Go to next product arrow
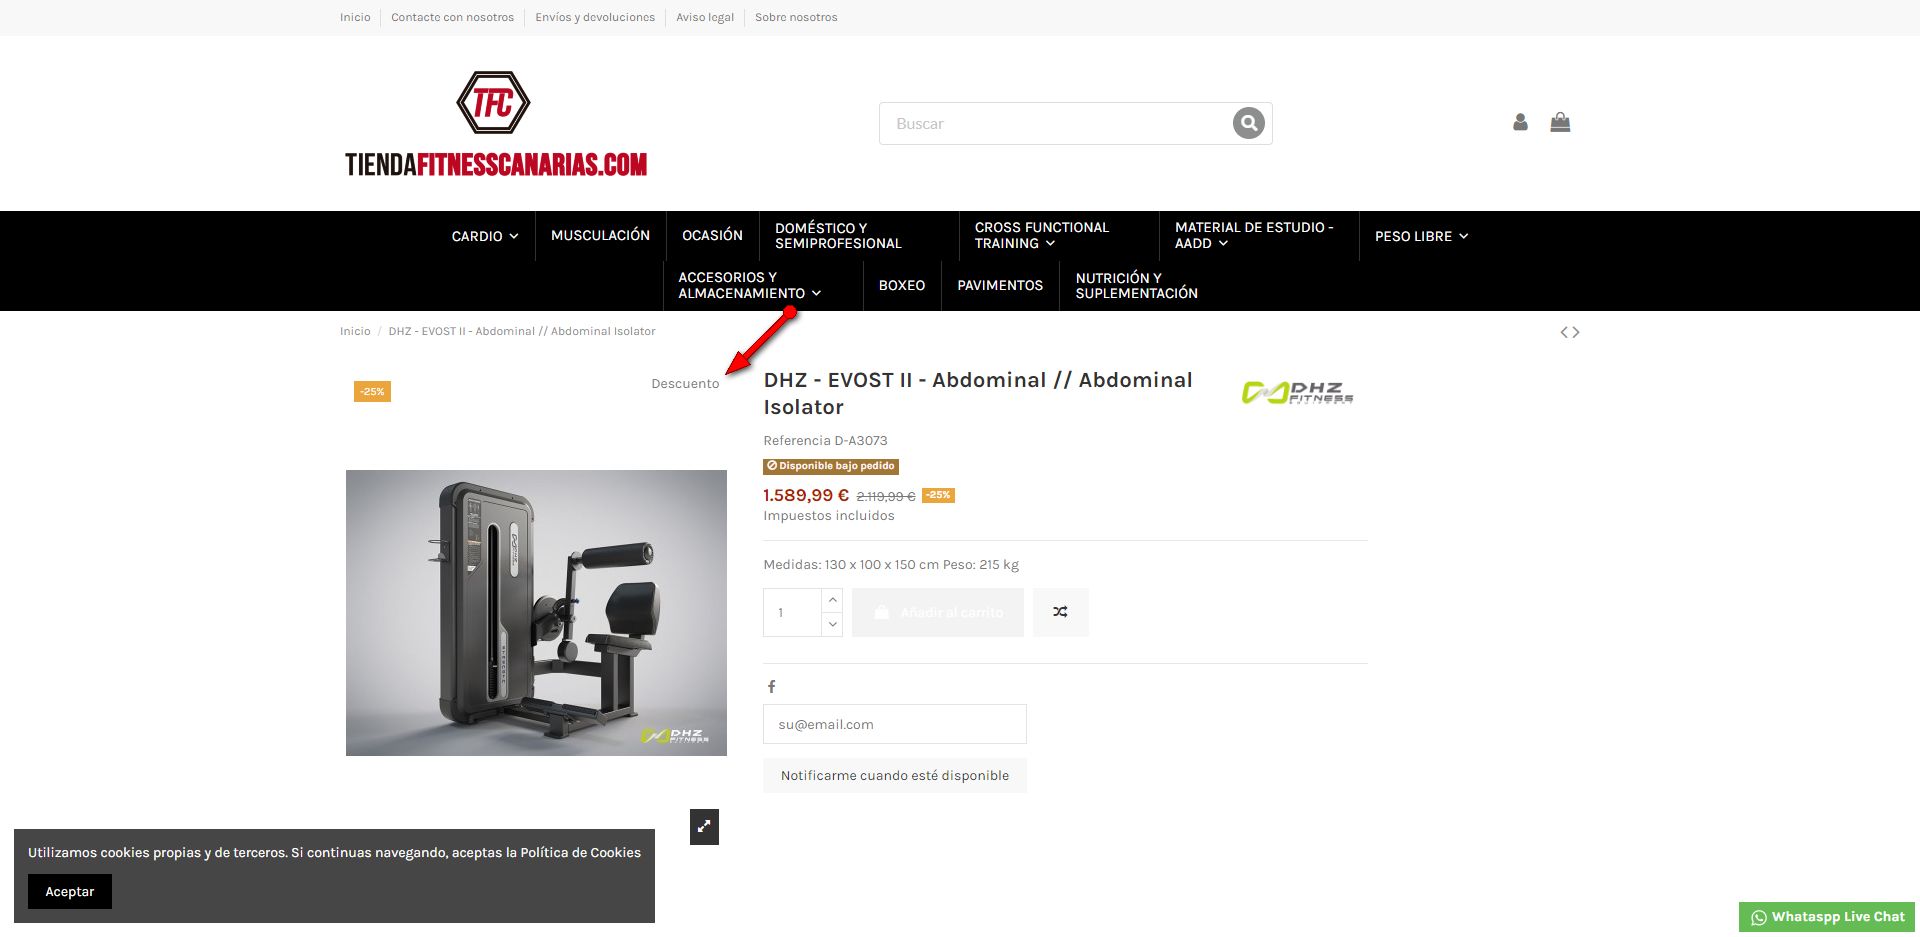Viewport: 1920px width, 937px height. coord(1576,332)
